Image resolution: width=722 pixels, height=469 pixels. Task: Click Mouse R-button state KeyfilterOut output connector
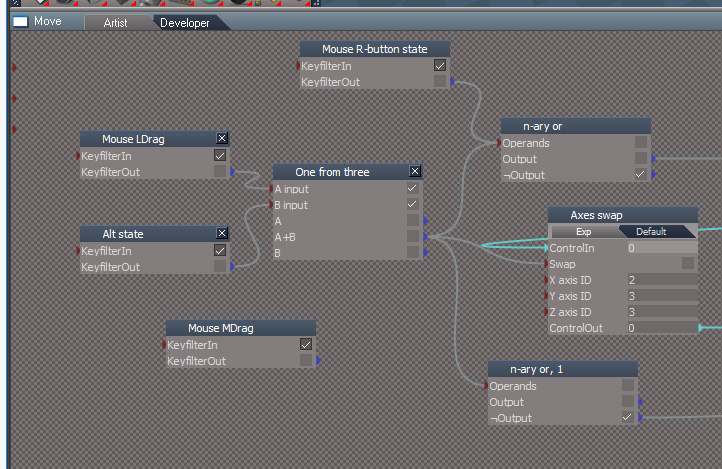[453, 82]
